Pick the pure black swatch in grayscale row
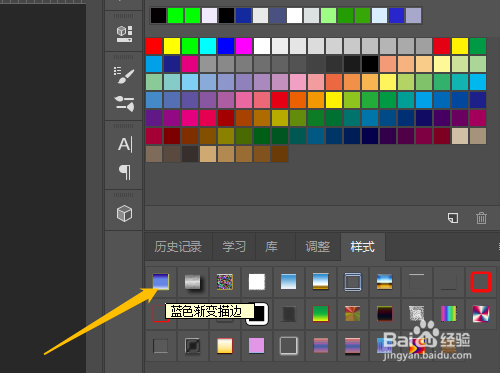Image resolution: width=500 pixels, height=373 pixels. [x=370, y=64]
